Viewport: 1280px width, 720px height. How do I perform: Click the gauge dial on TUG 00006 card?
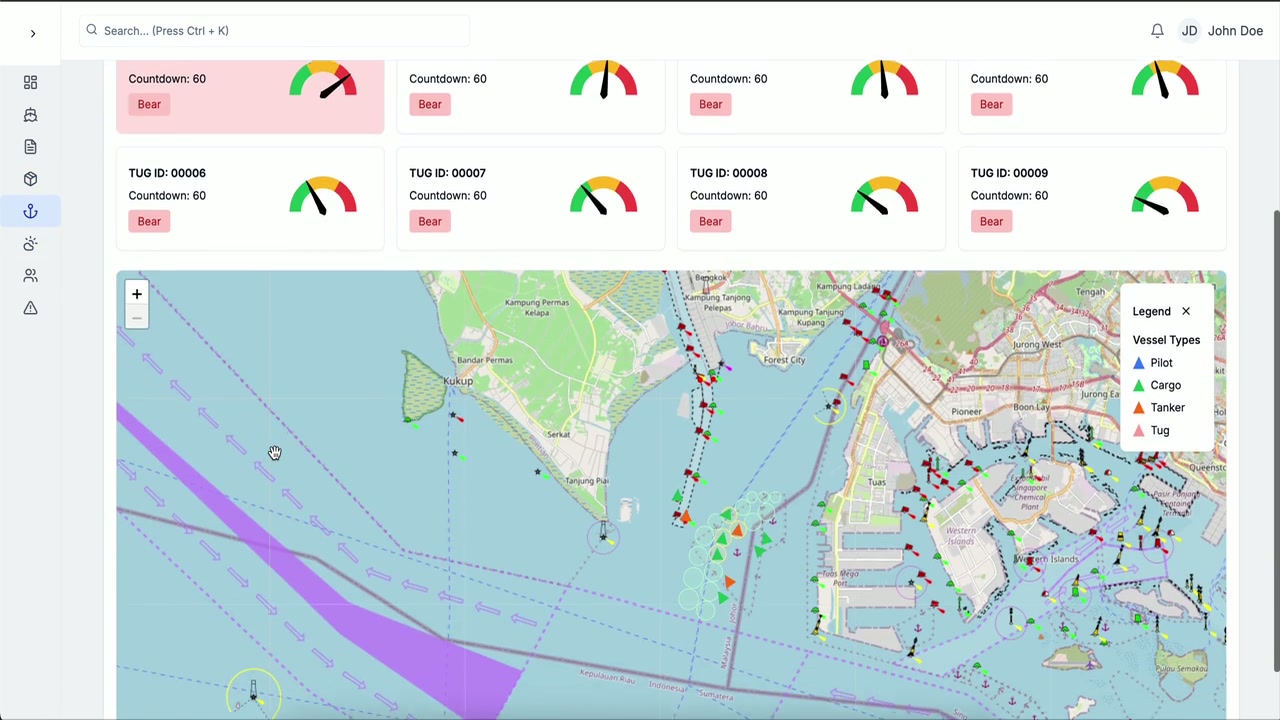point(323,196)
